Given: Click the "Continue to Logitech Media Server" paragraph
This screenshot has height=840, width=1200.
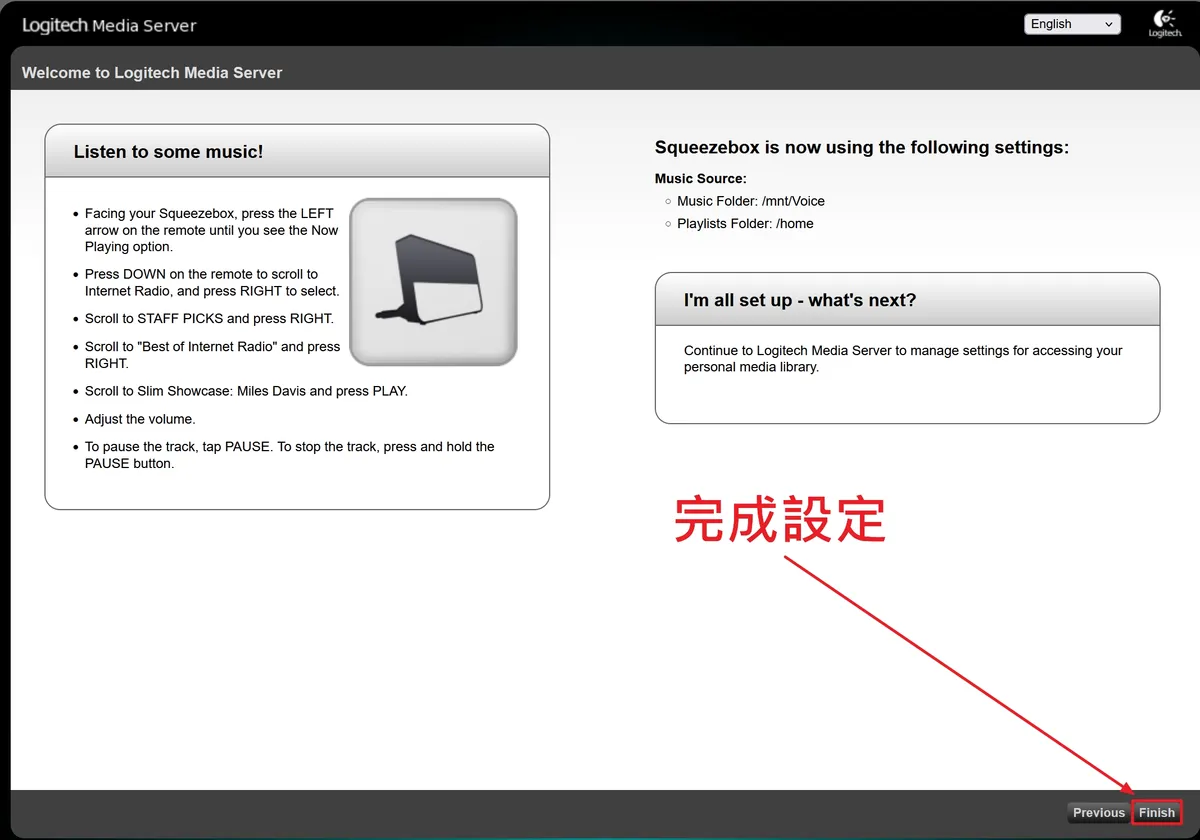Looking at the screenshot, I should pos(903,359).
